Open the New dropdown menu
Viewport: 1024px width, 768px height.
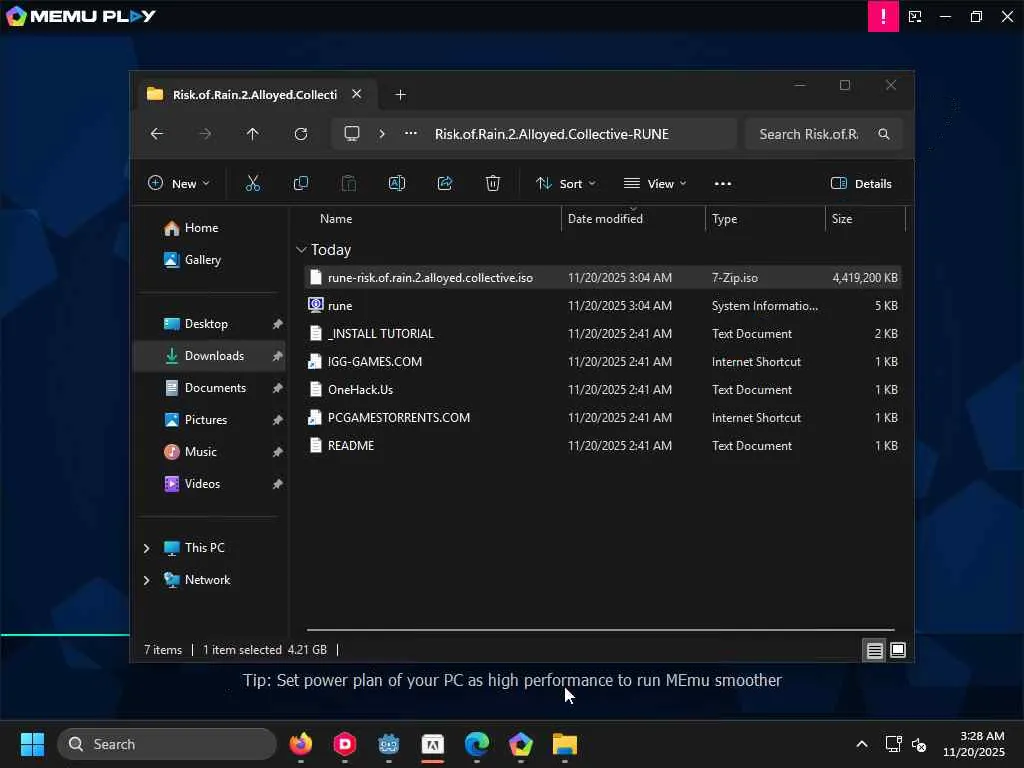click(178, 184)
